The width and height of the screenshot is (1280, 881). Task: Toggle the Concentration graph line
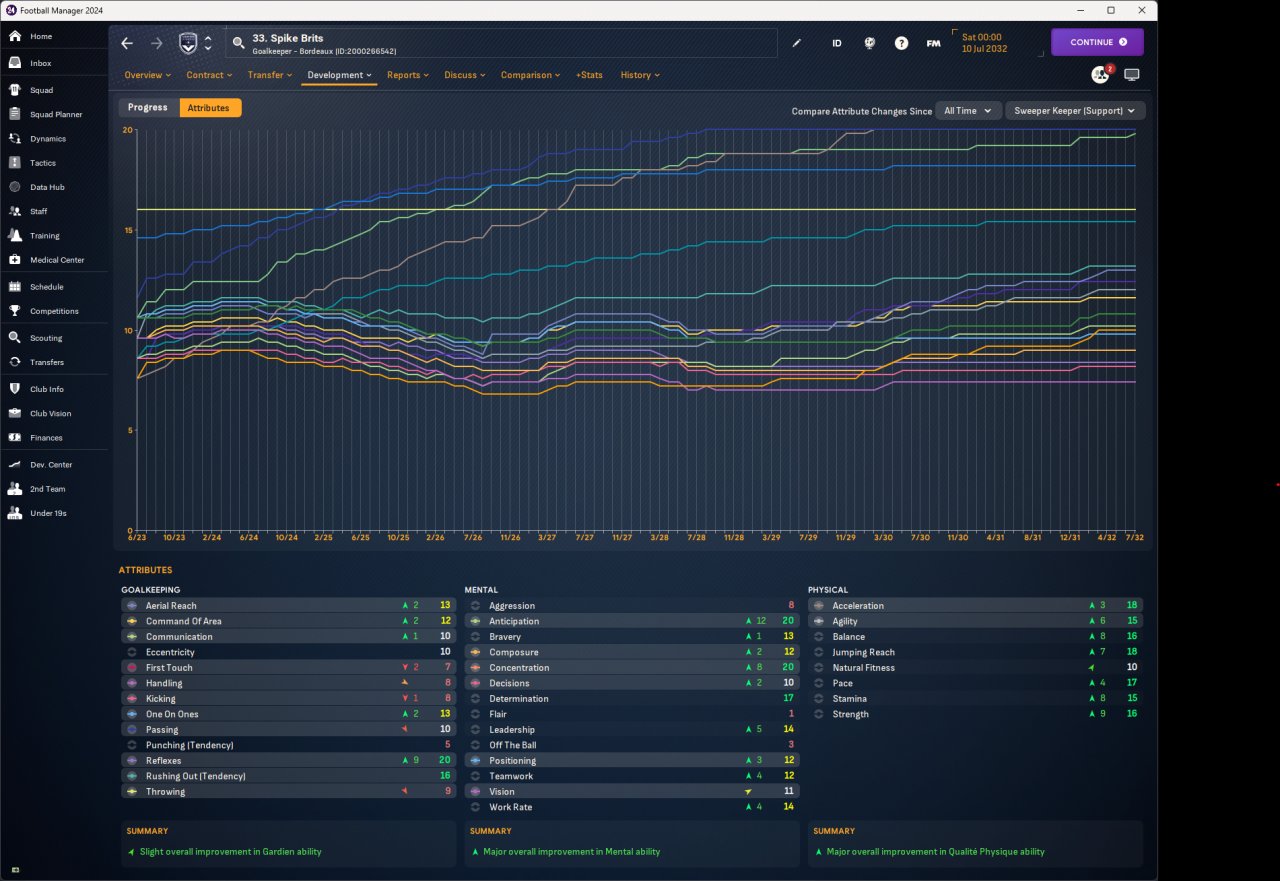475,668
